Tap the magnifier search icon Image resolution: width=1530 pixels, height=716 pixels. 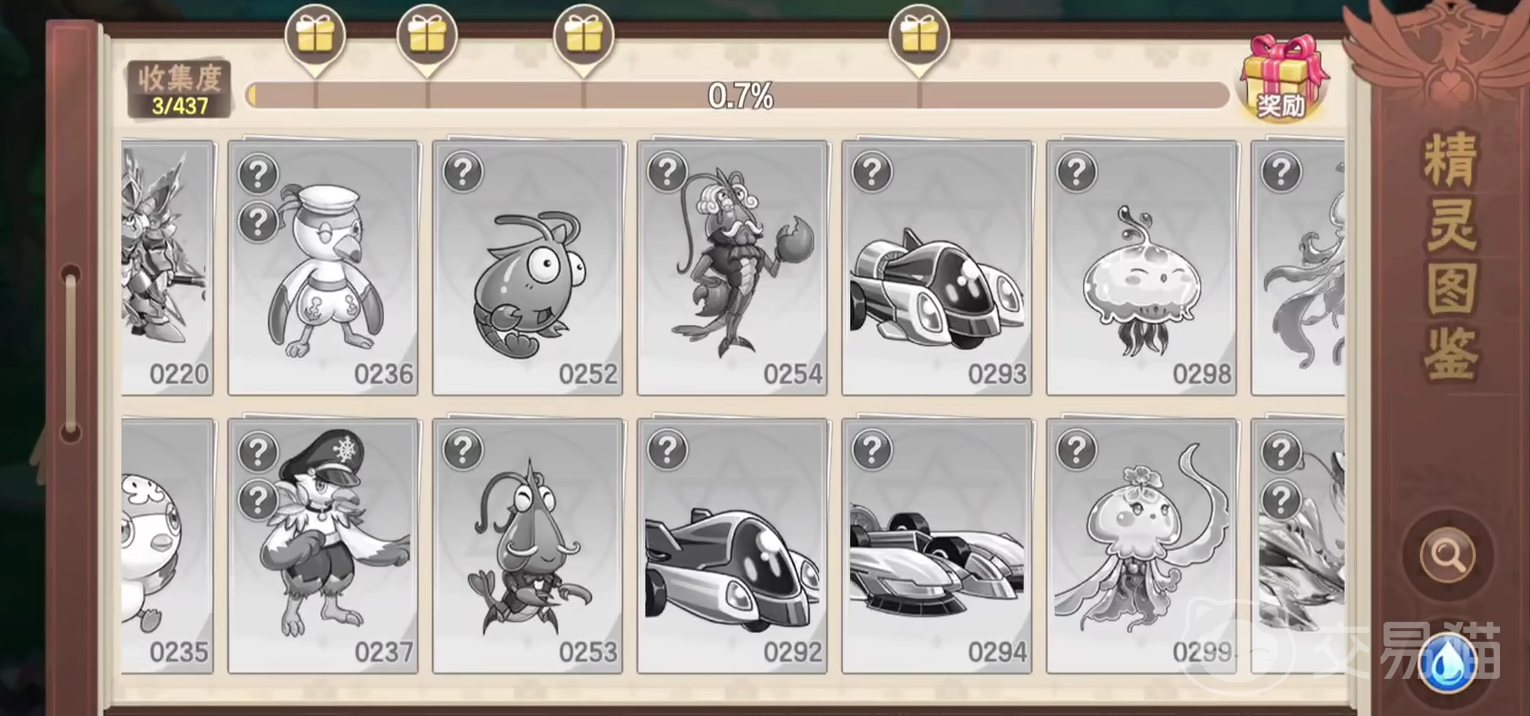click(x=1447, y=553)
